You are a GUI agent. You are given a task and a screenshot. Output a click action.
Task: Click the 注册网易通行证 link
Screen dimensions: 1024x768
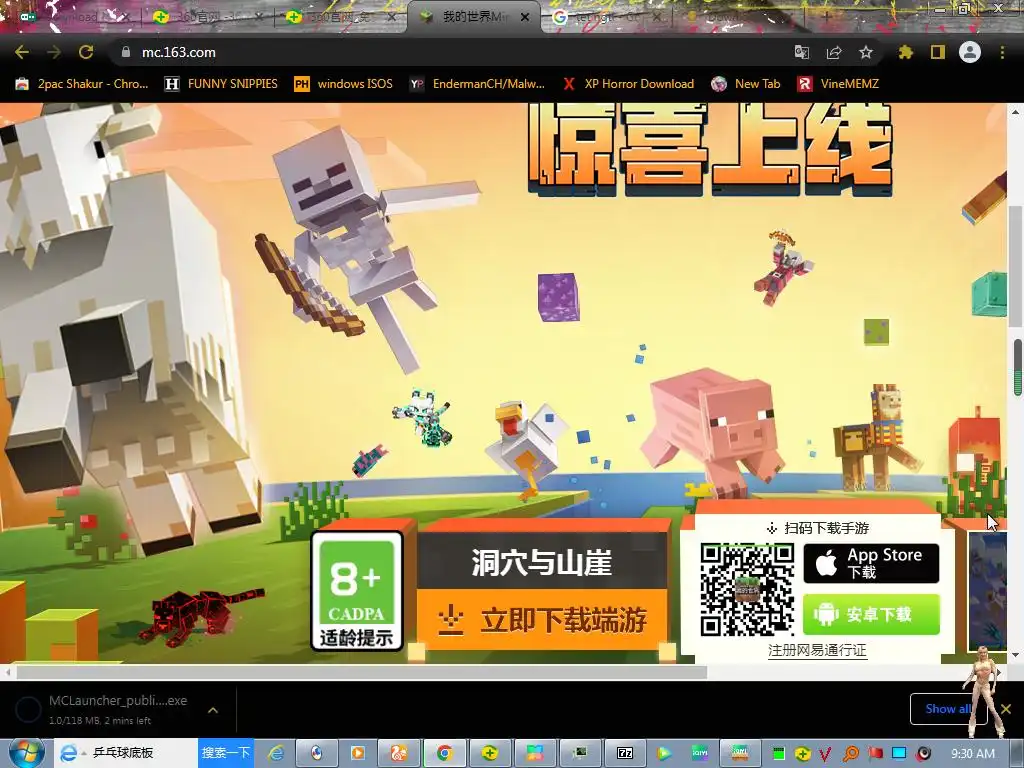click(817, 650)
